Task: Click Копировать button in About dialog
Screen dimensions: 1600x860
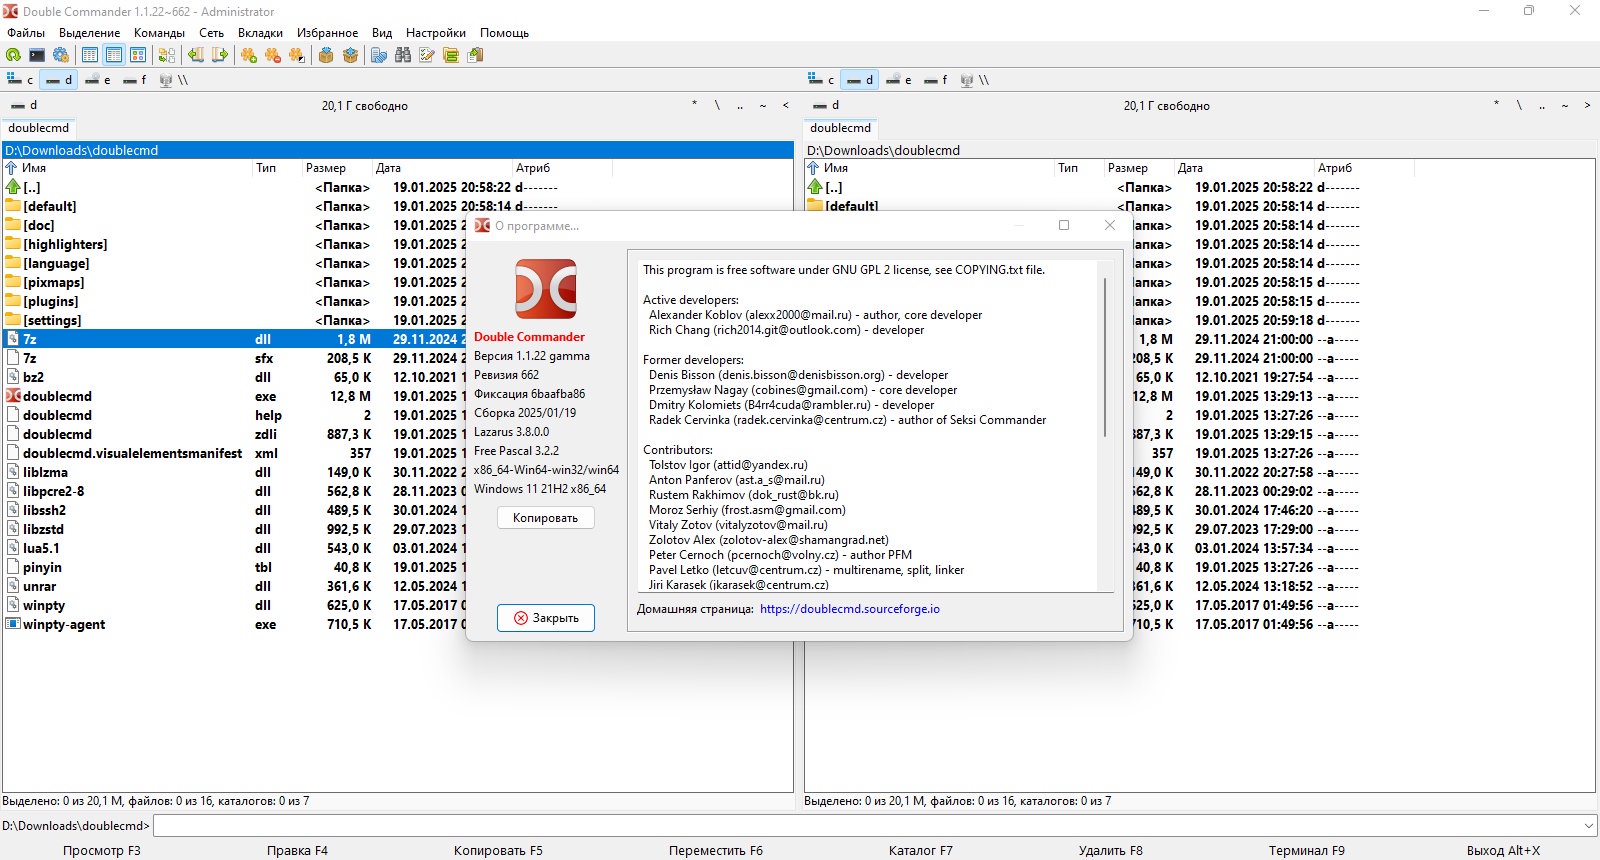Action: 545,518
